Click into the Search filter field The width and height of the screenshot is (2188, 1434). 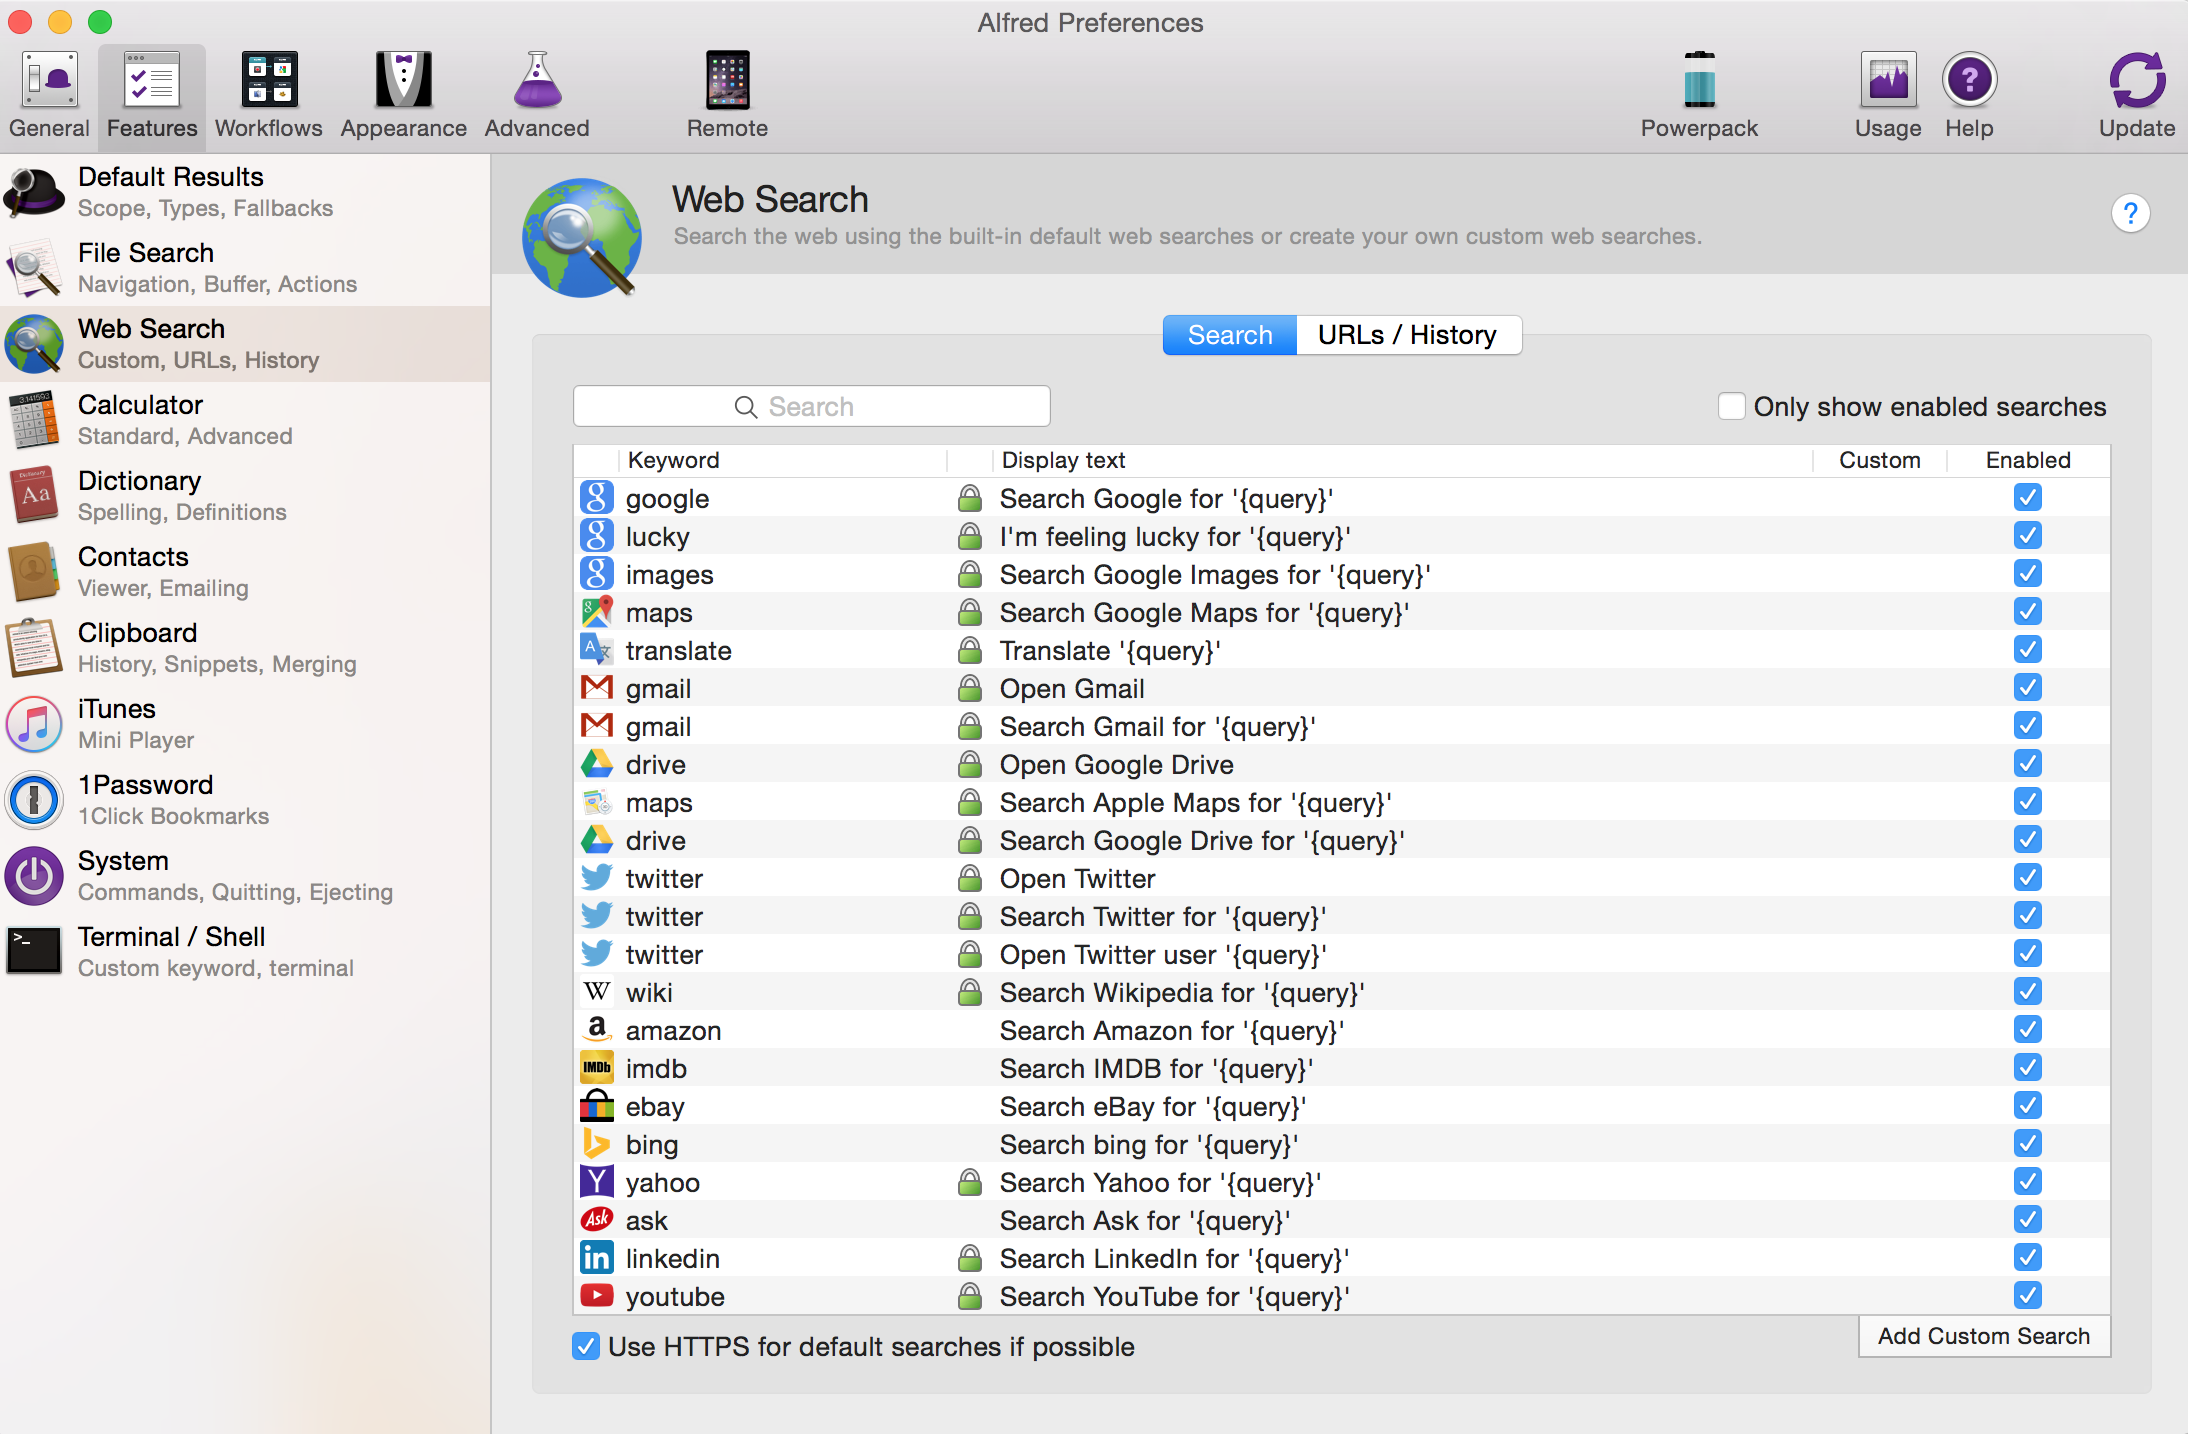811,406
